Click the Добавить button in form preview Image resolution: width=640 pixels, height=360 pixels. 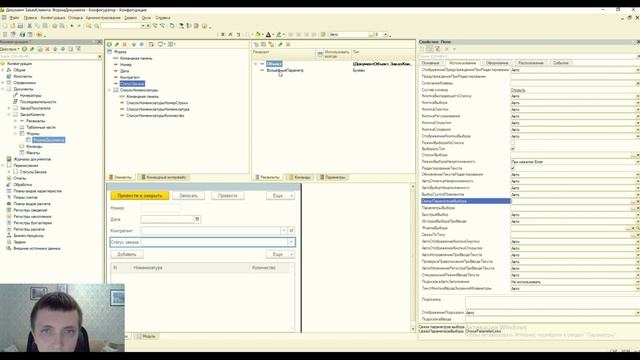click(x=127, y=254)
